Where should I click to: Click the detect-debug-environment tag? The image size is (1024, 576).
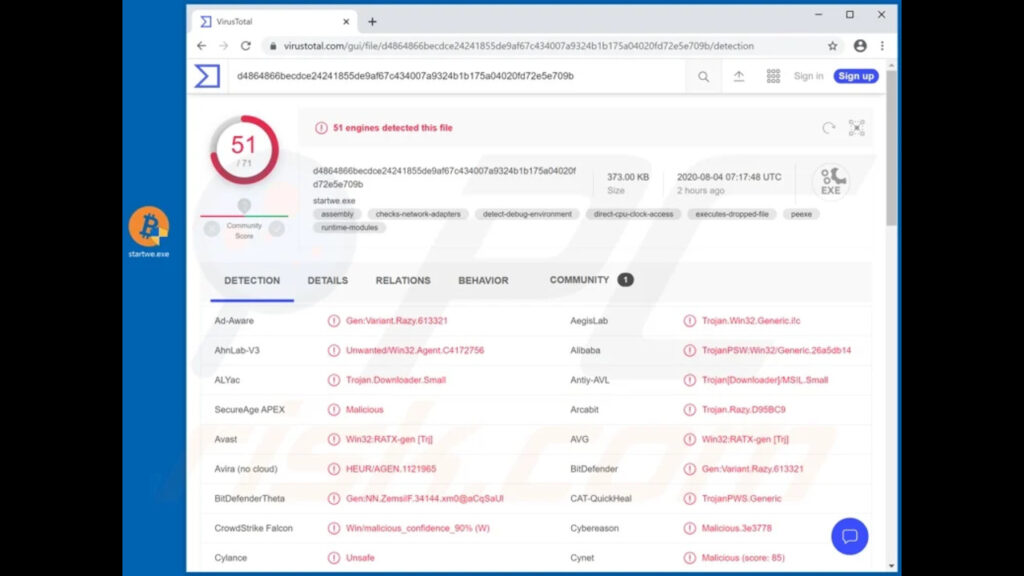[527, 214]
